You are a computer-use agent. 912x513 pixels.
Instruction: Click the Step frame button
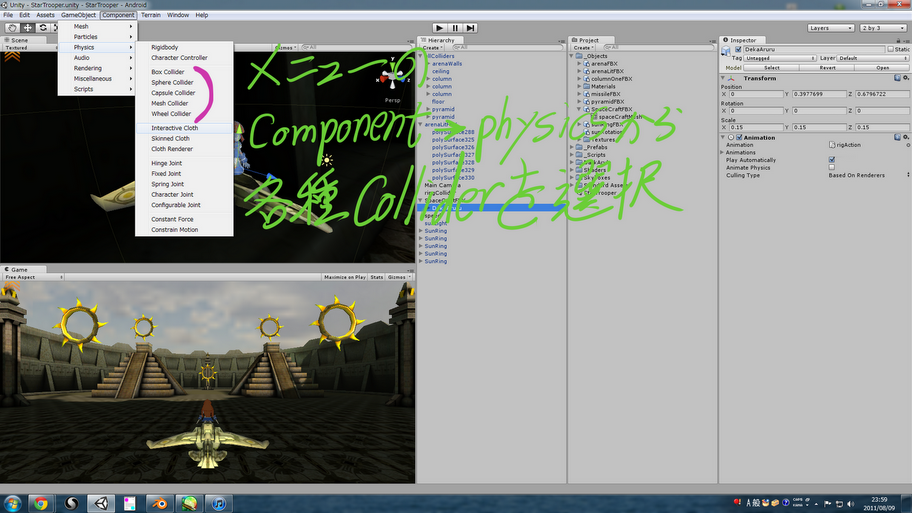point(471,28)
